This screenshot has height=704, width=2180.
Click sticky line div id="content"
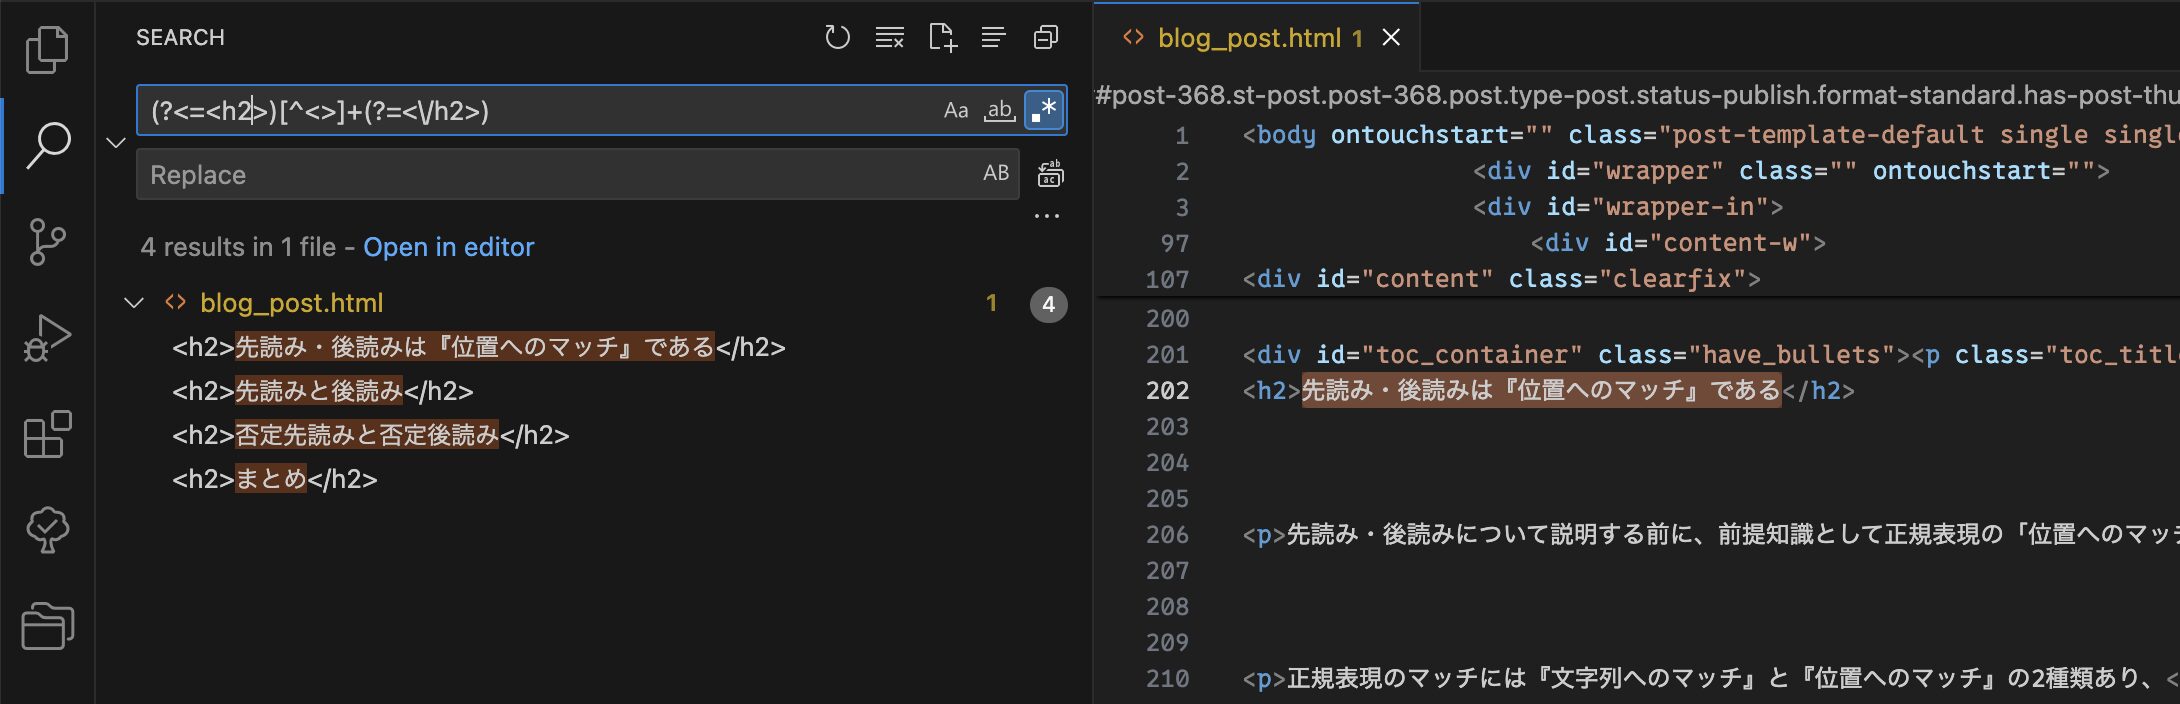(1501, 279)
